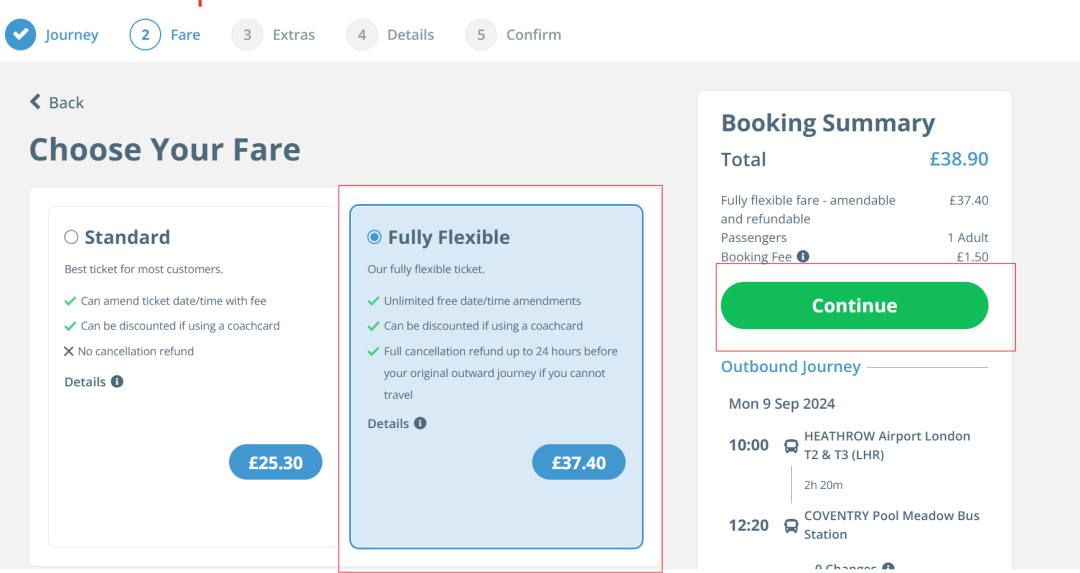Screen dimensions: 1080x573
Task: Click bus icon next to Heathrow departure
Action: click(x=791, y=446)
